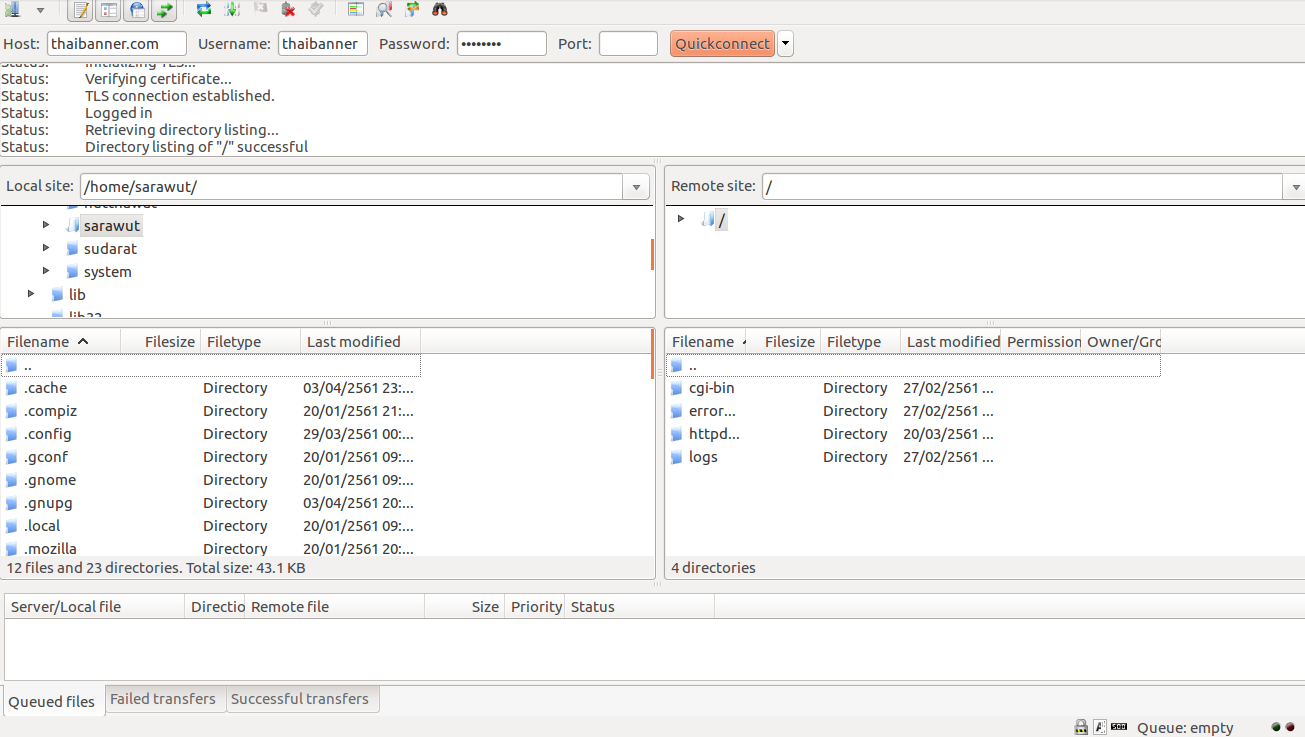
Task: Open directory listing filters dialog
Action: 356,10
